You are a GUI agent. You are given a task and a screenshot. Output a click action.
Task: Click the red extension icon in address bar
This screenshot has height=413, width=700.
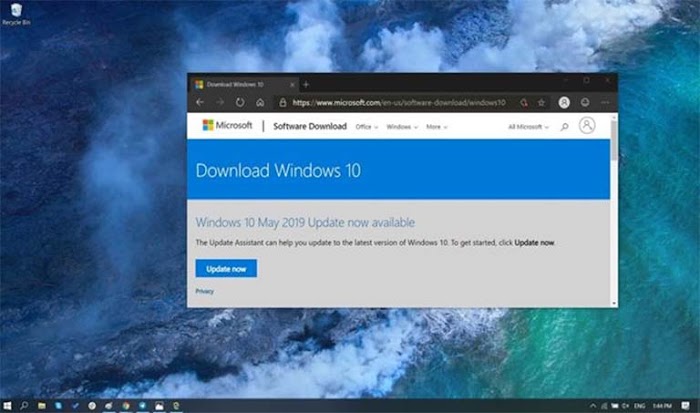(x=524, y=103)
